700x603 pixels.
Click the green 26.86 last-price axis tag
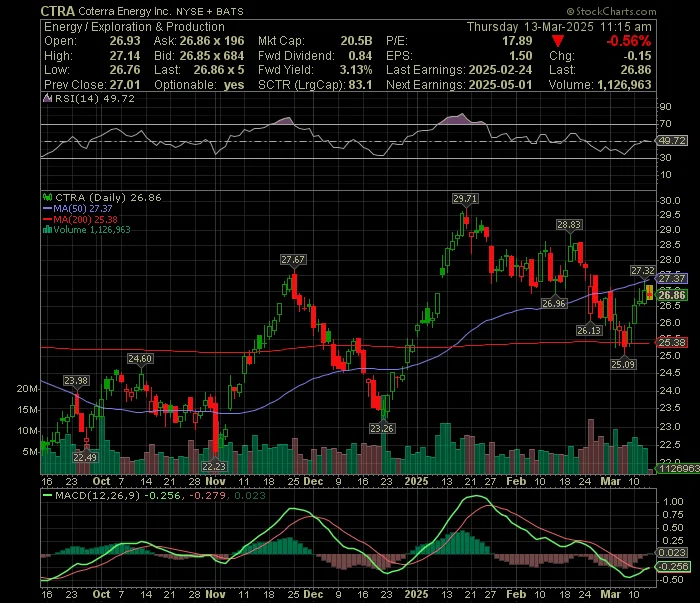click(x=672, y=295)
